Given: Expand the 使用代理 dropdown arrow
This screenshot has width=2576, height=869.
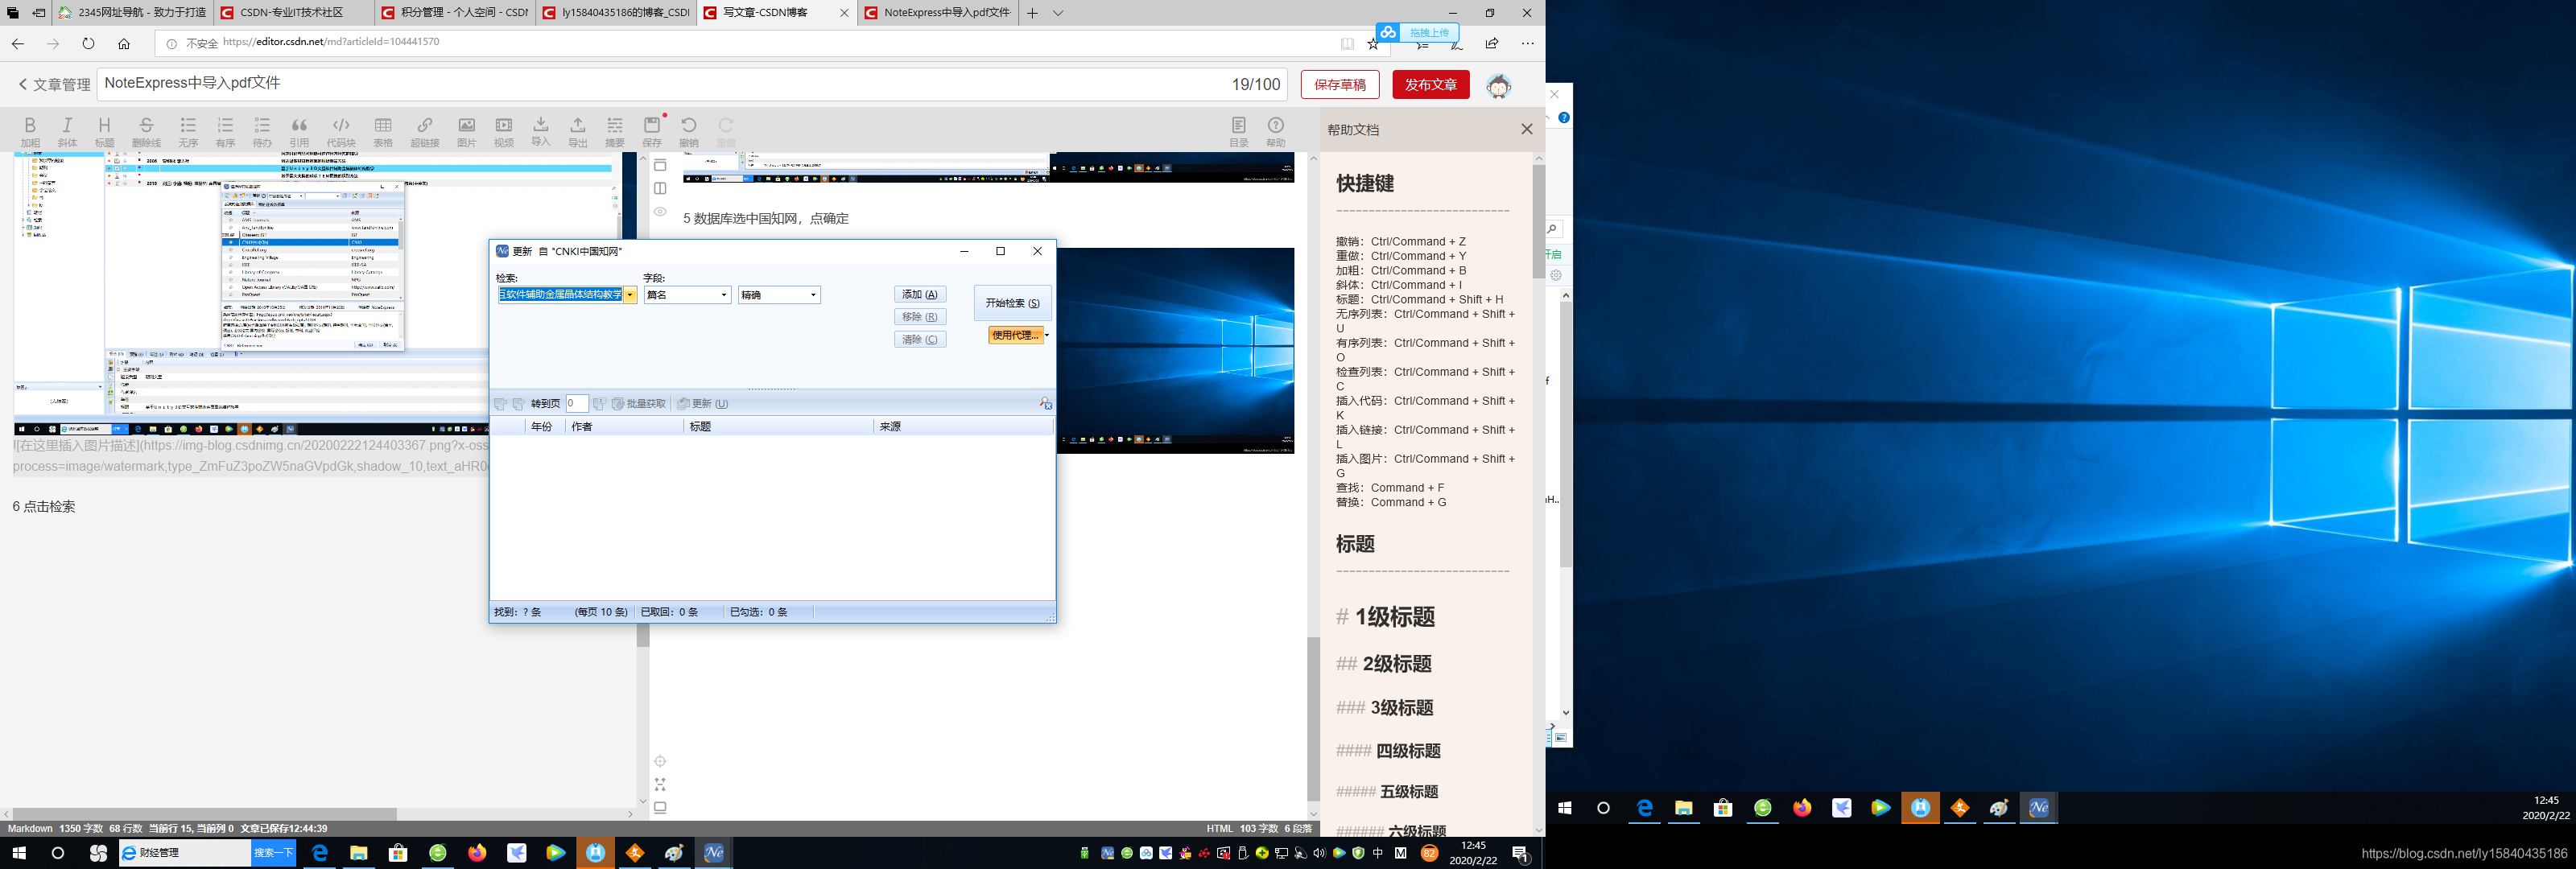Looking at the screenshot, I should tap(1046, 335).
